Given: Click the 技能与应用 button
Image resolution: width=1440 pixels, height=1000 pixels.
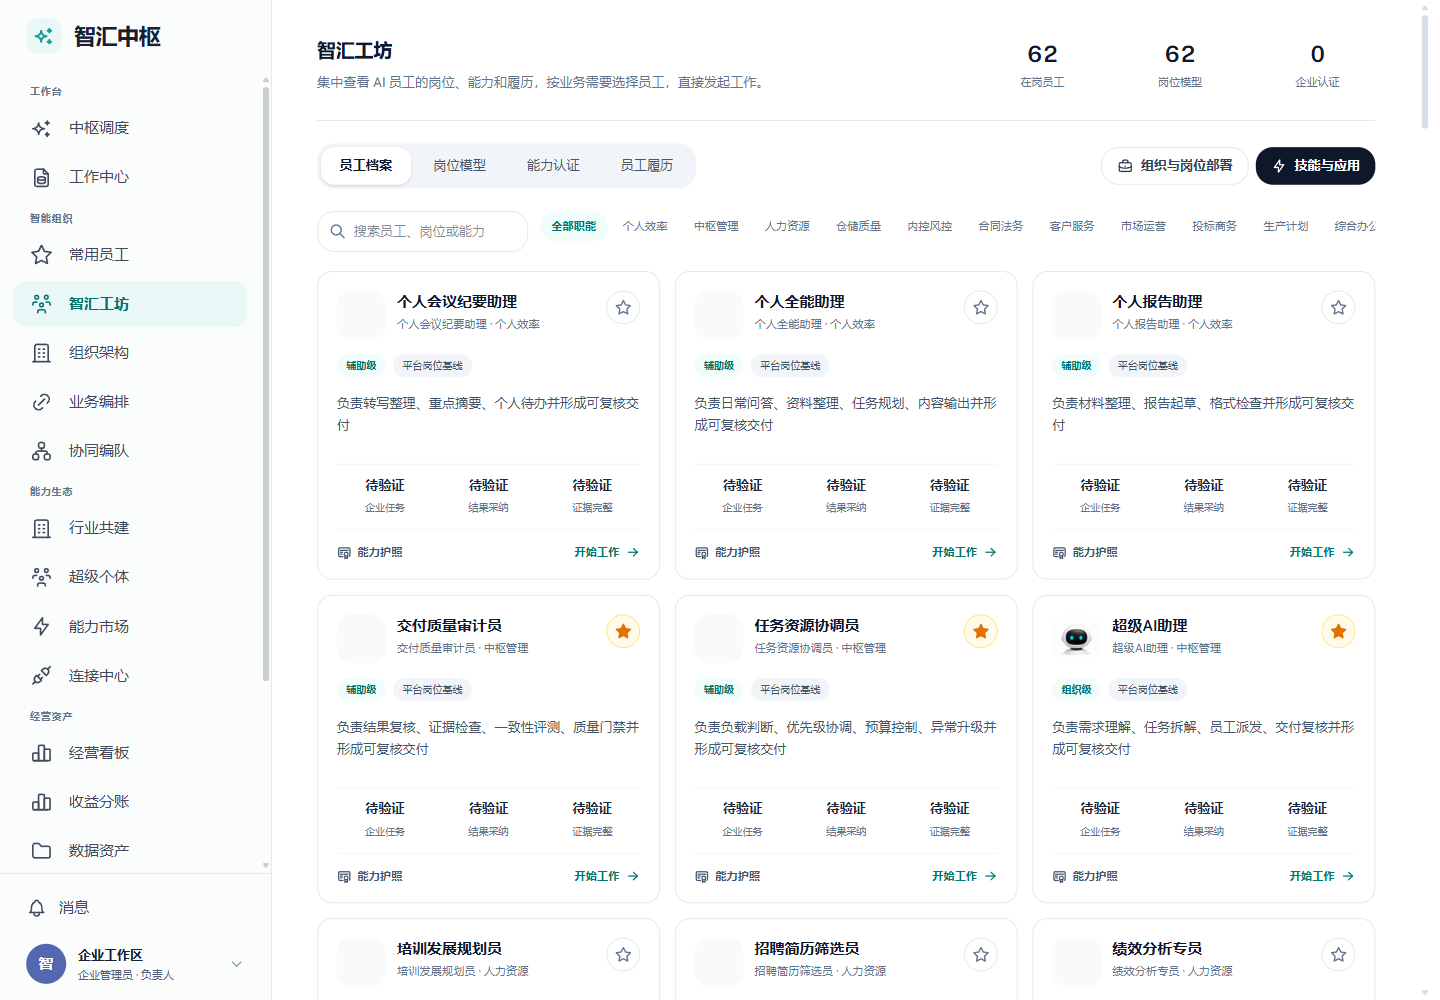Looking at the screenshot, I should (1315, 166).
